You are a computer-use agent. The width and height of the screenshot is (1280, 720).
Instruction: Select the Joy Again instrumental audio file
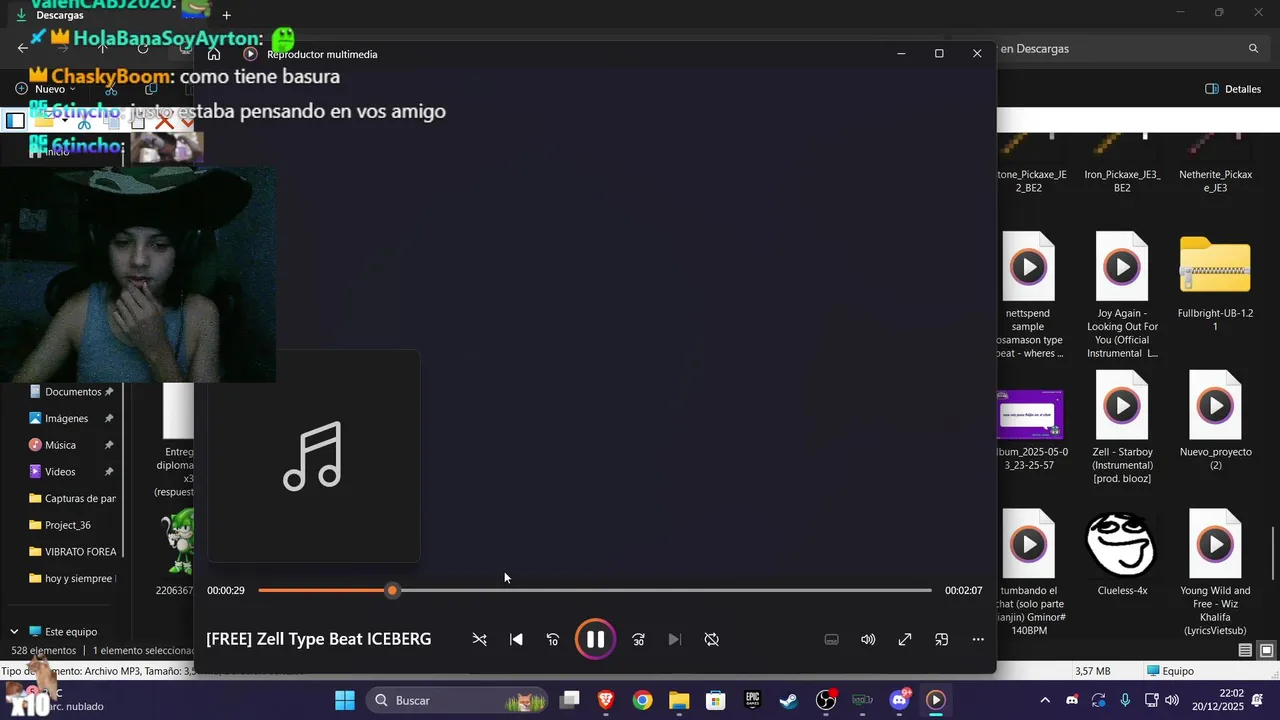pyautogui.click(x=1122, y=295)
